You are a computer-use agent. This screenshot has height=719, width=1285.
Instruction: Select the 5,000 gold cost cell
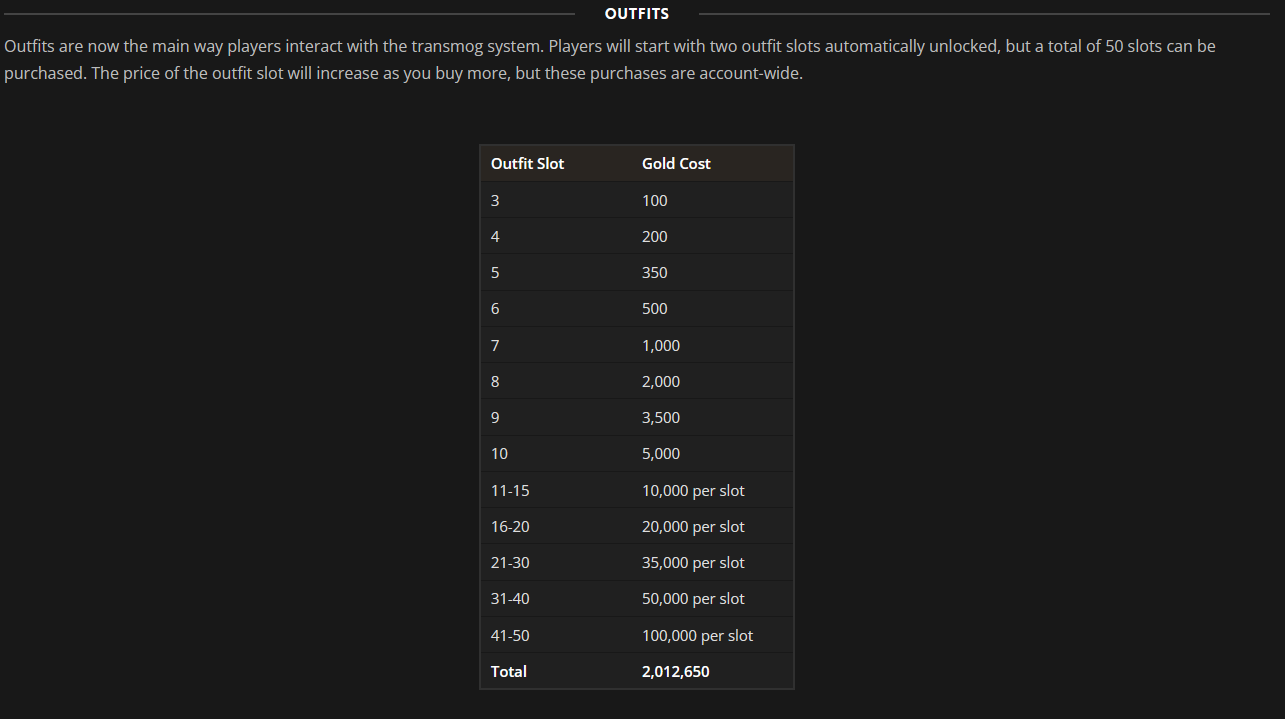[x=661, y=454]
